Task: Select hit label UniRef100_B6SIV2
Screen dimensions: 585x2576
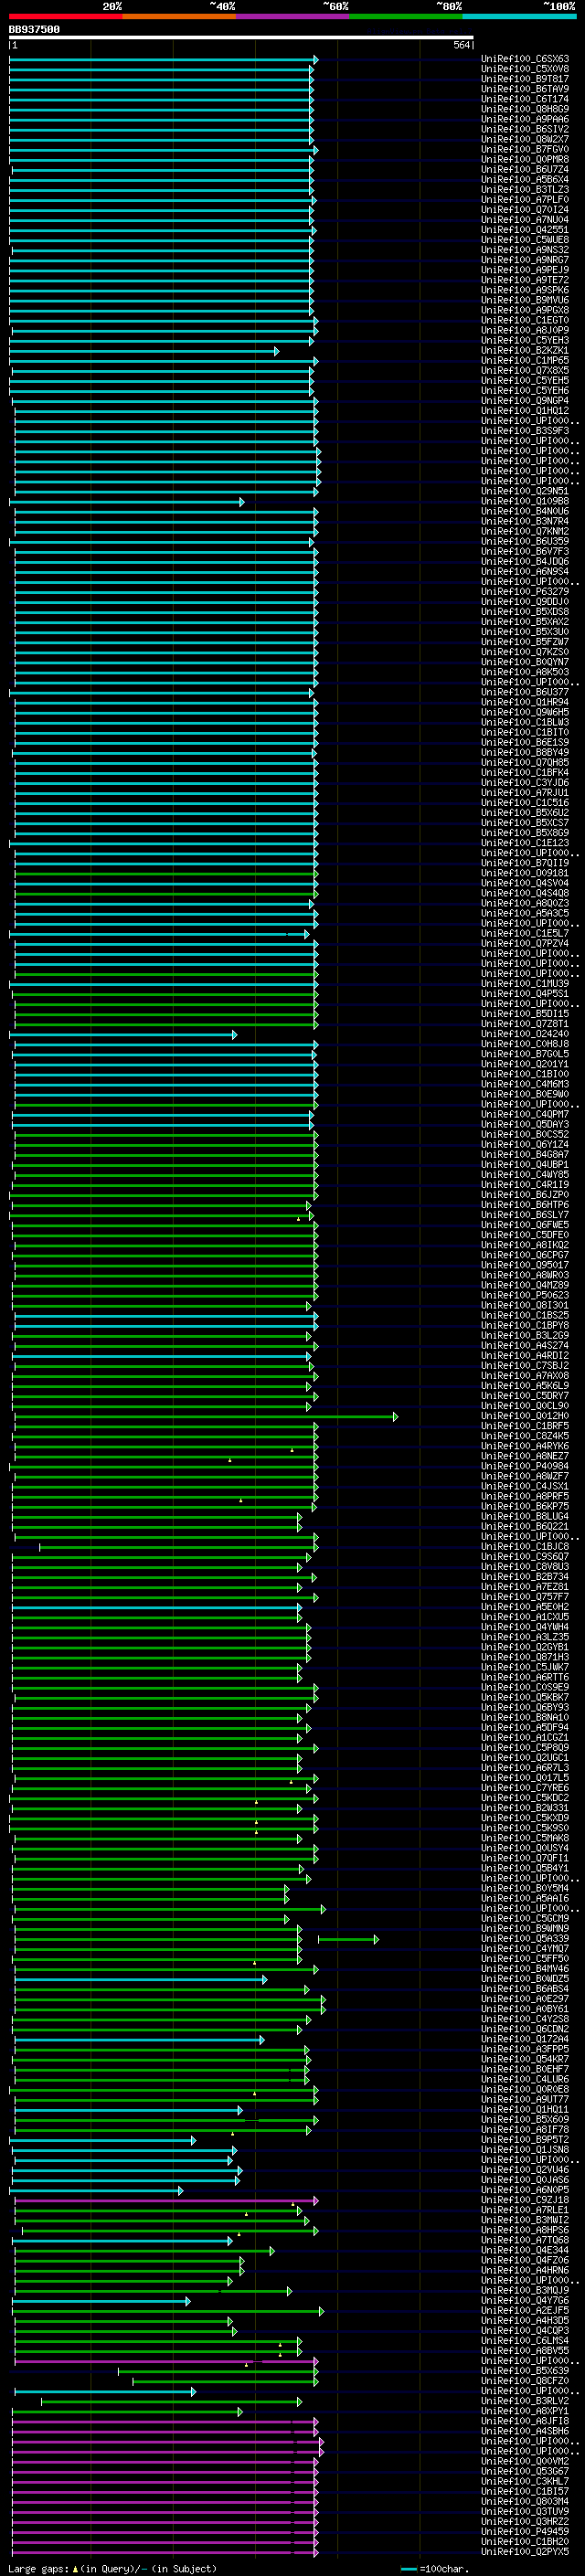Action: [525, 129]
